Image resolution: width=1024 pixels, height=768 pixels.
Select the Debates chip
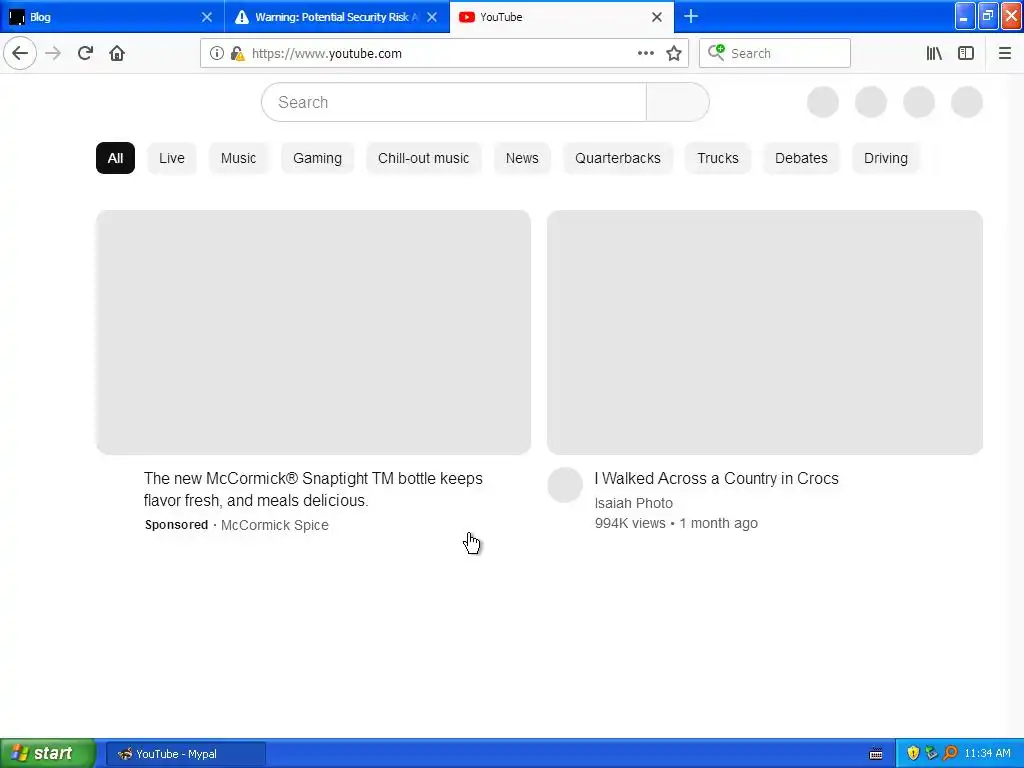pyautogui.click(x=801, y=158)
